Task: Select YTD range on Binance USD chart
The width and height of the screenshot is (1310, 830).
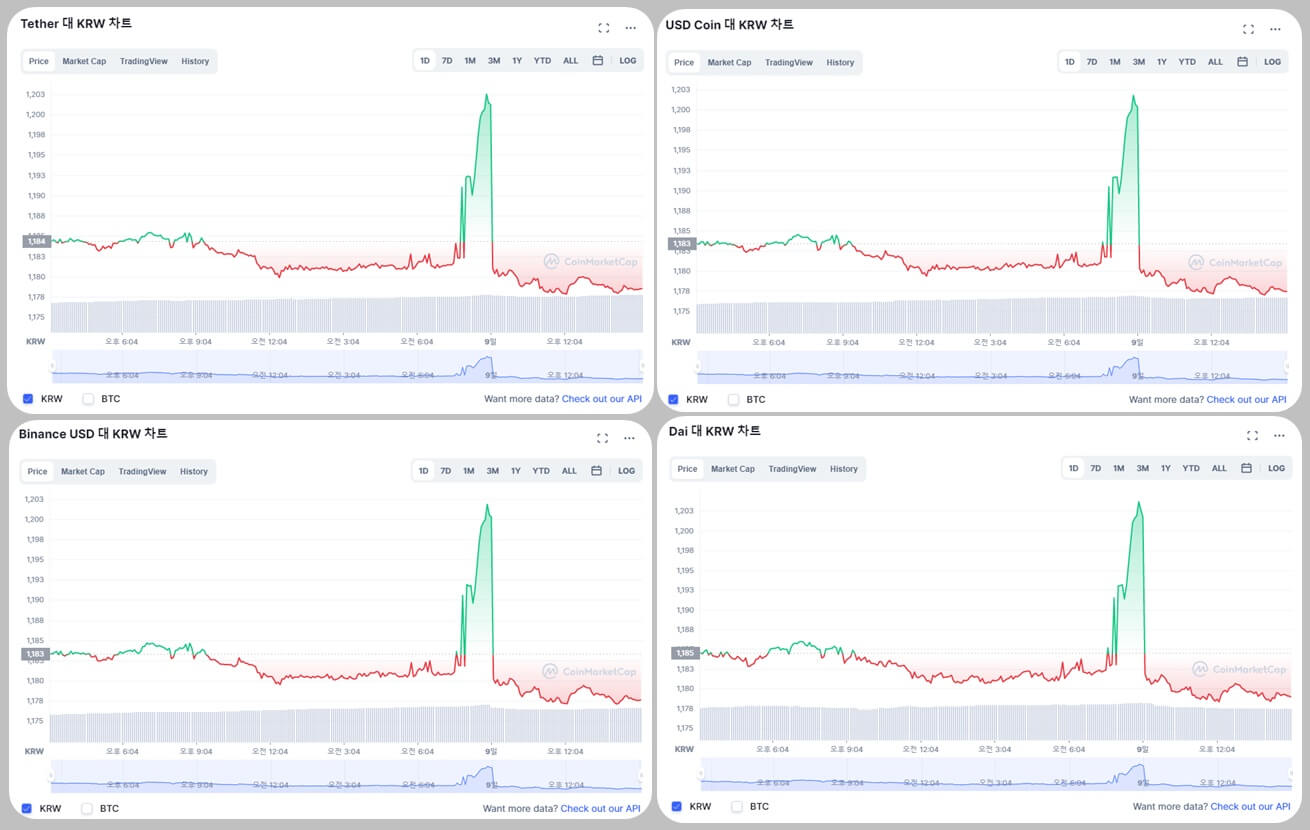Action: tap(541, 471)
